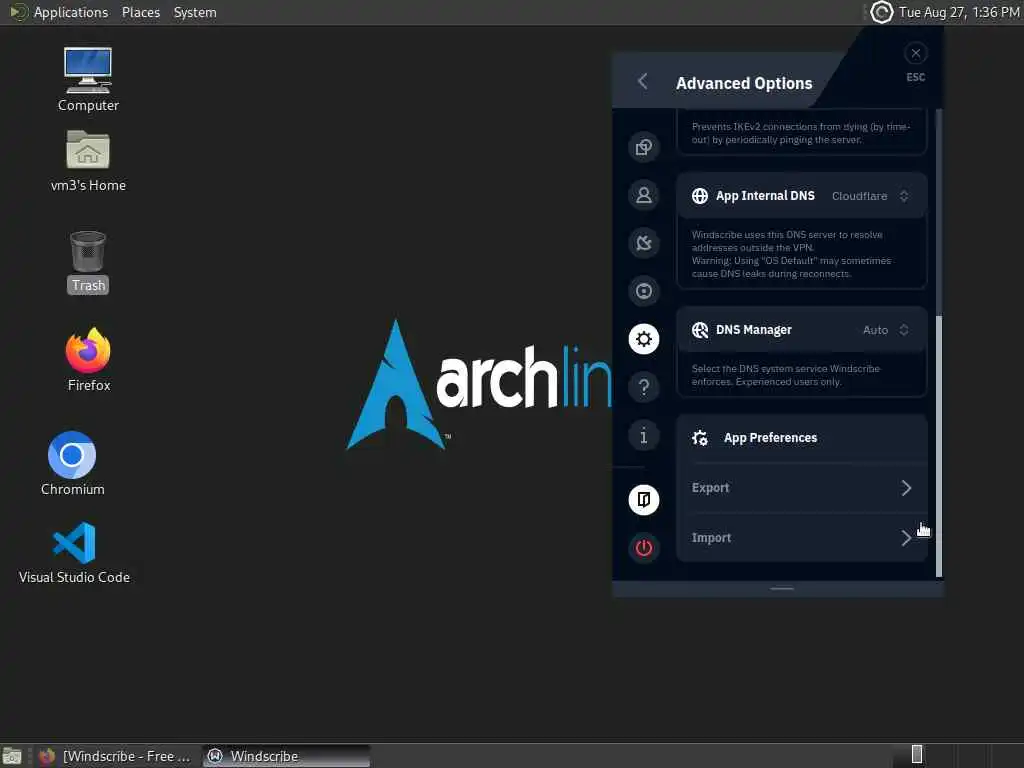Click the App Internal DNS label
Image resolution: width=1024 pixels, height=768 pixels.
pos(765,196)
